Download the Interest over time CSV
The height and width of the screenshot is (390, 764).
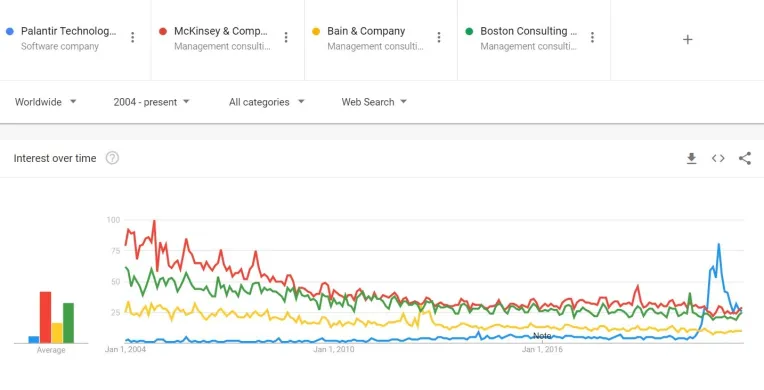[691, 158]
